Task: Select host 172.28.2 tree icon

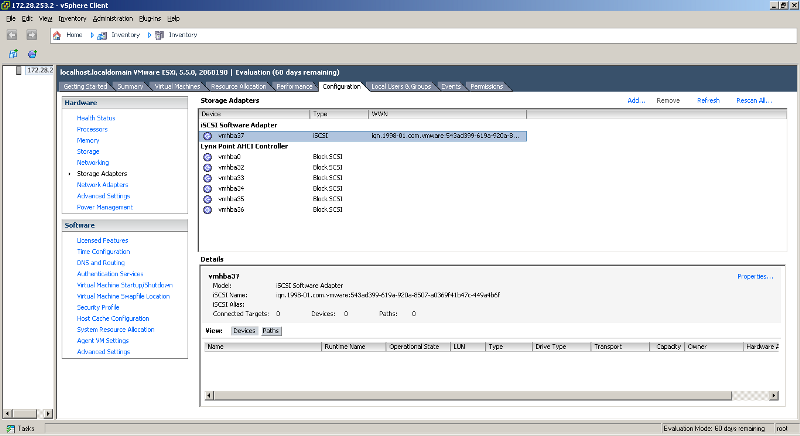Action: [19, 70]
